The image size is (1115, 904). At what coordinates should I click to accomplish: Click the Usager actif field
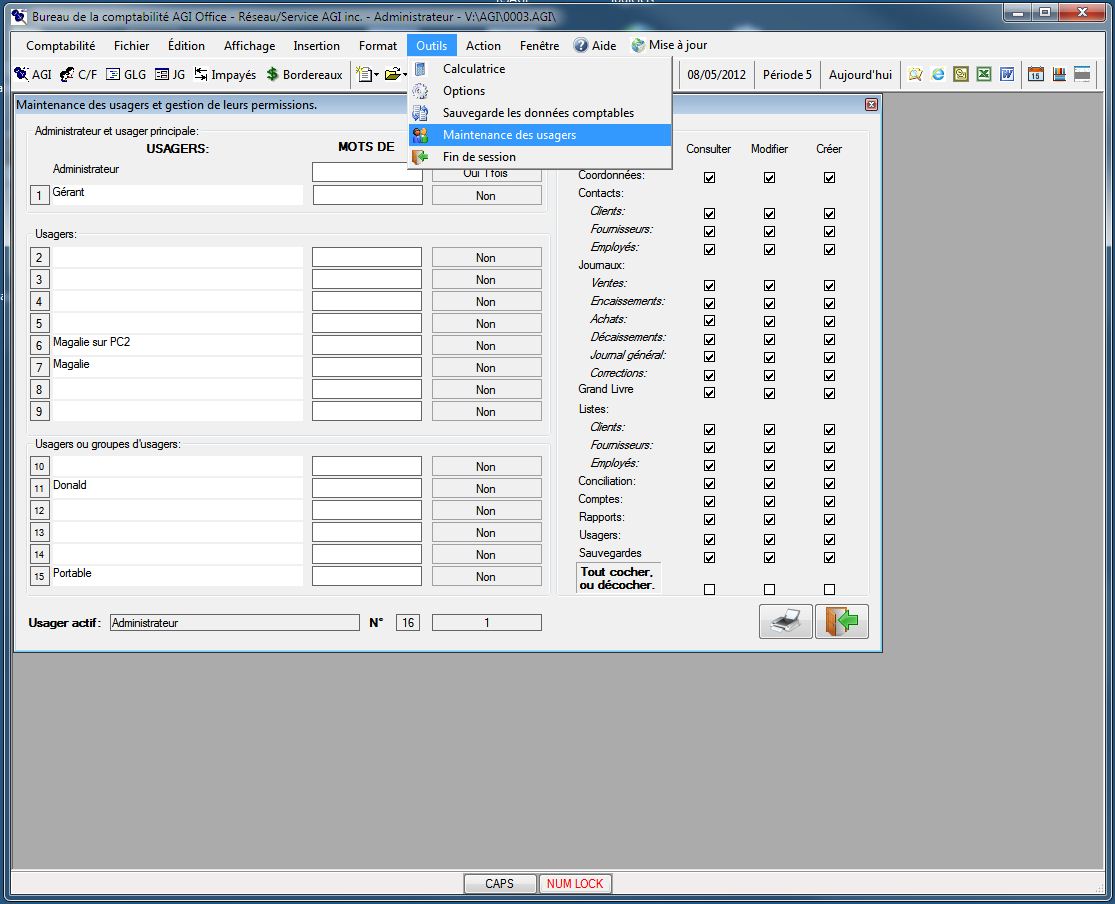(x=235, y=623)
